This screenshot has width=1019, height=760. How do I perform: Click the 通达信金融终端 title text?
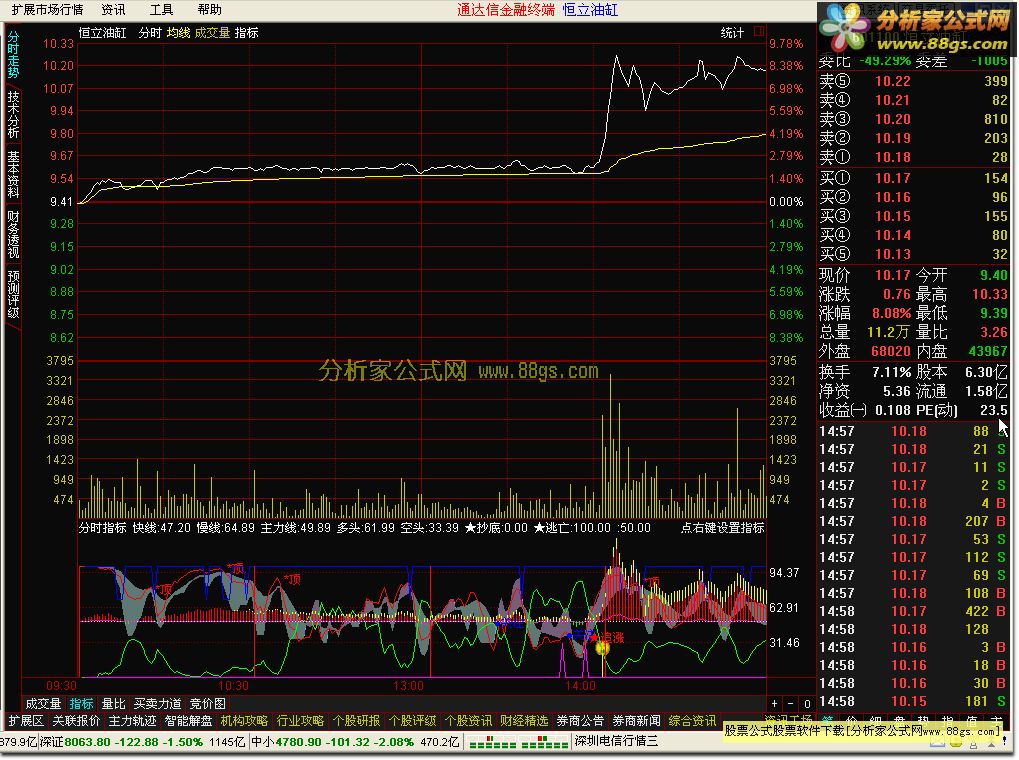click(506, 10)
